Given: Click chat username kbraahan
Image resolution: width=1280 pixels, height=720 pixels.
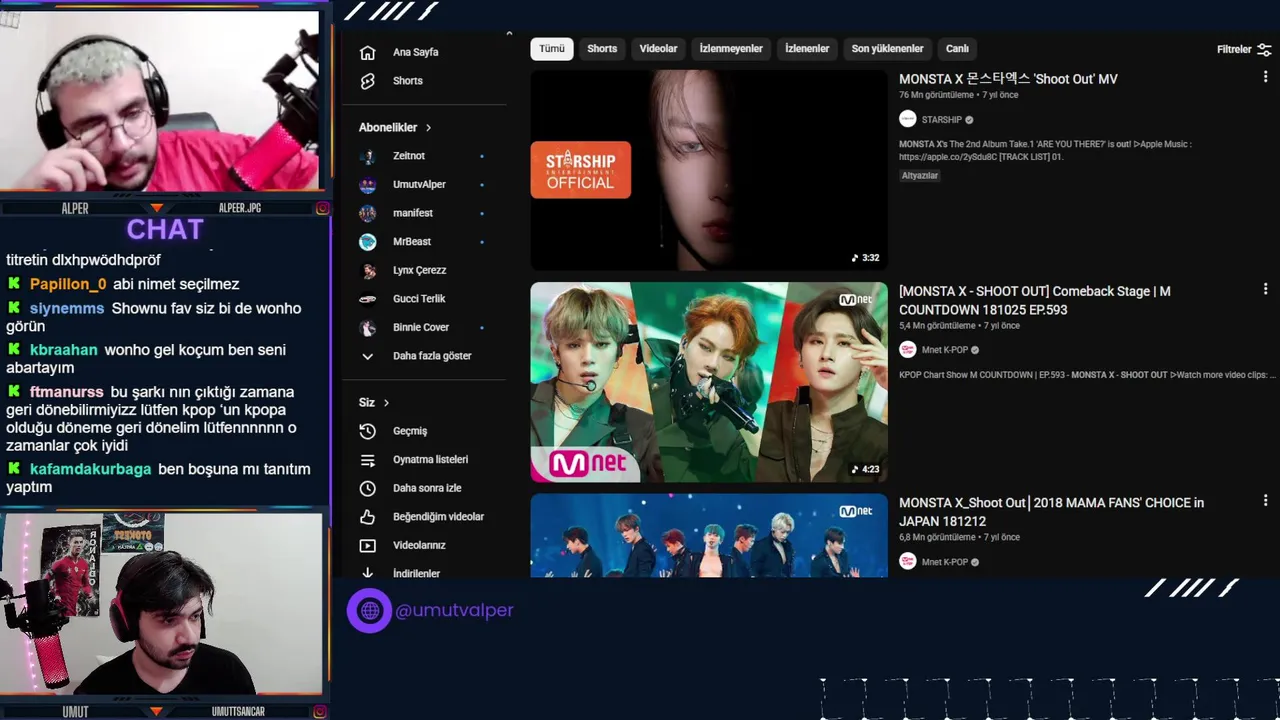Looking at the screenshot, I should pyautogui.click(x=64, y=350).
